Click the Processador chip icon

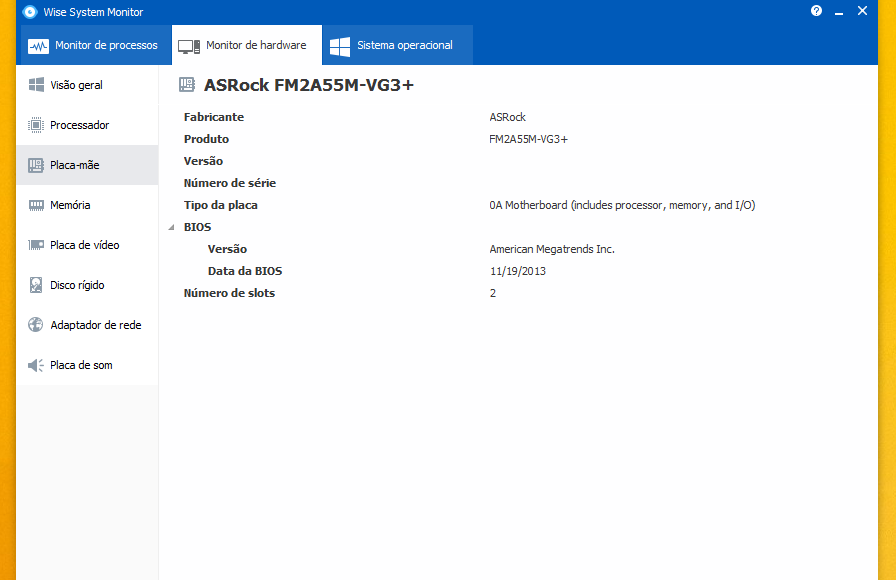tap(36, 125)
